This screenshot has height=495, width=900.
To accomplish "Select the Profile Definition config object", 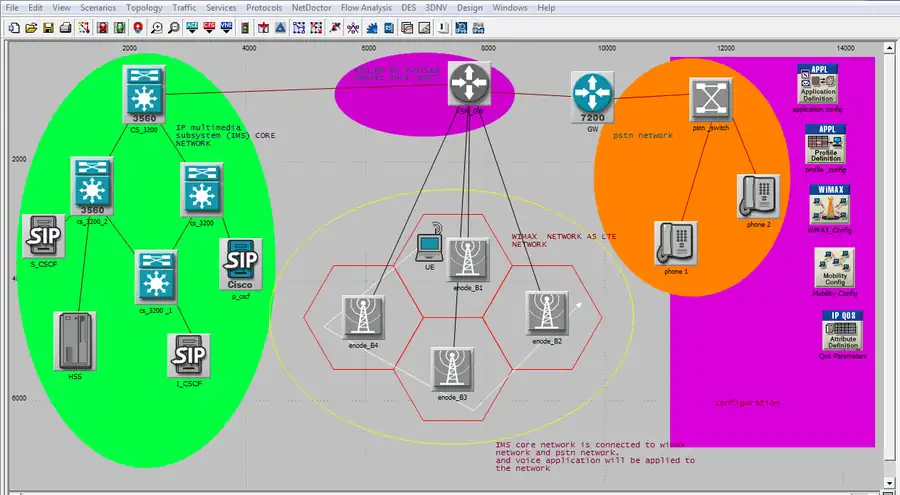I will 825,144.
